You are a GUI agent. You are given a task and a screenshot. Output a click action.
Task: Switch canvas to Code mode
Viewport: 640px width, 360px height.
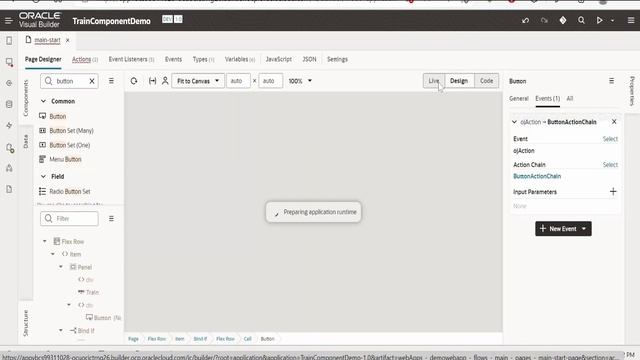[487, 81]
